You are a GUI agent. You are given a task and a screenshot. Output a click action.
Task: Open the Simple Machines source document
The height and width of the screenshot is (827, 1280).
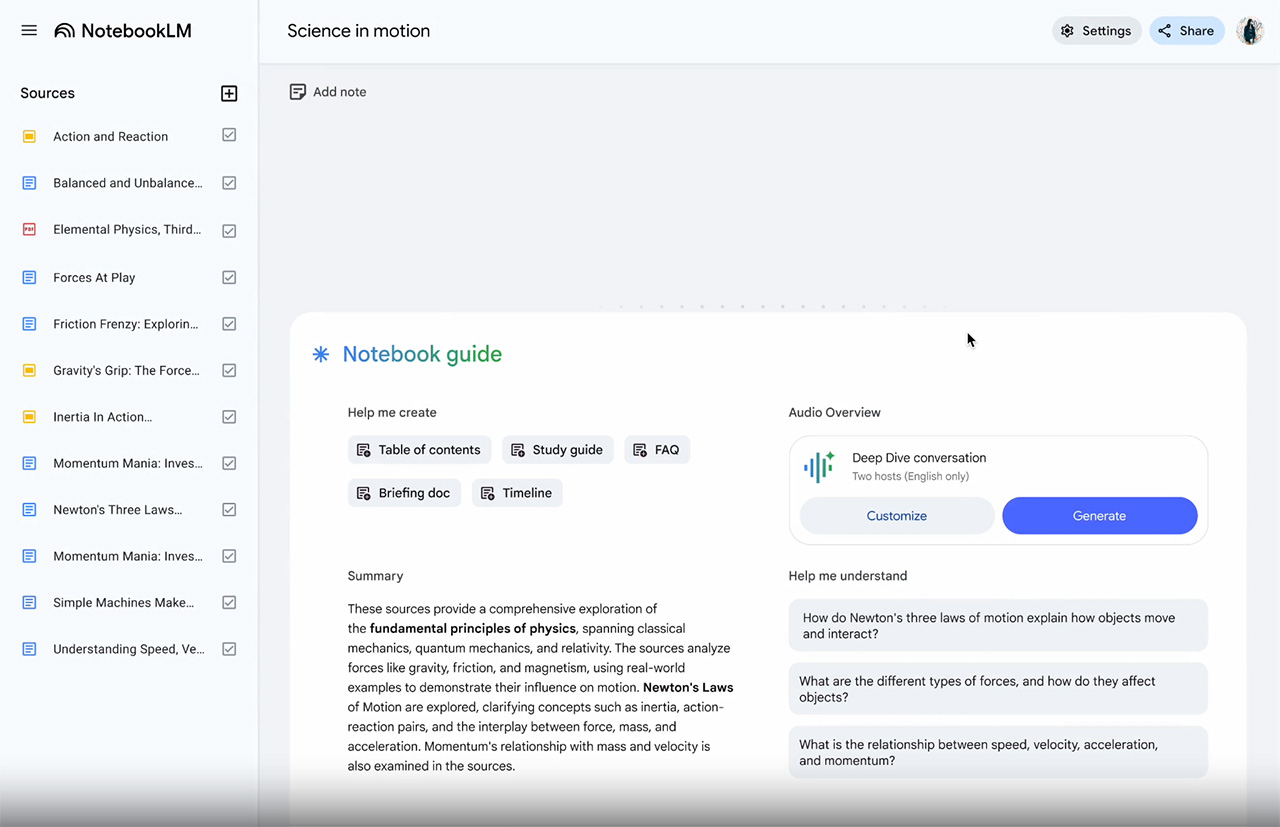pos(123,603)
